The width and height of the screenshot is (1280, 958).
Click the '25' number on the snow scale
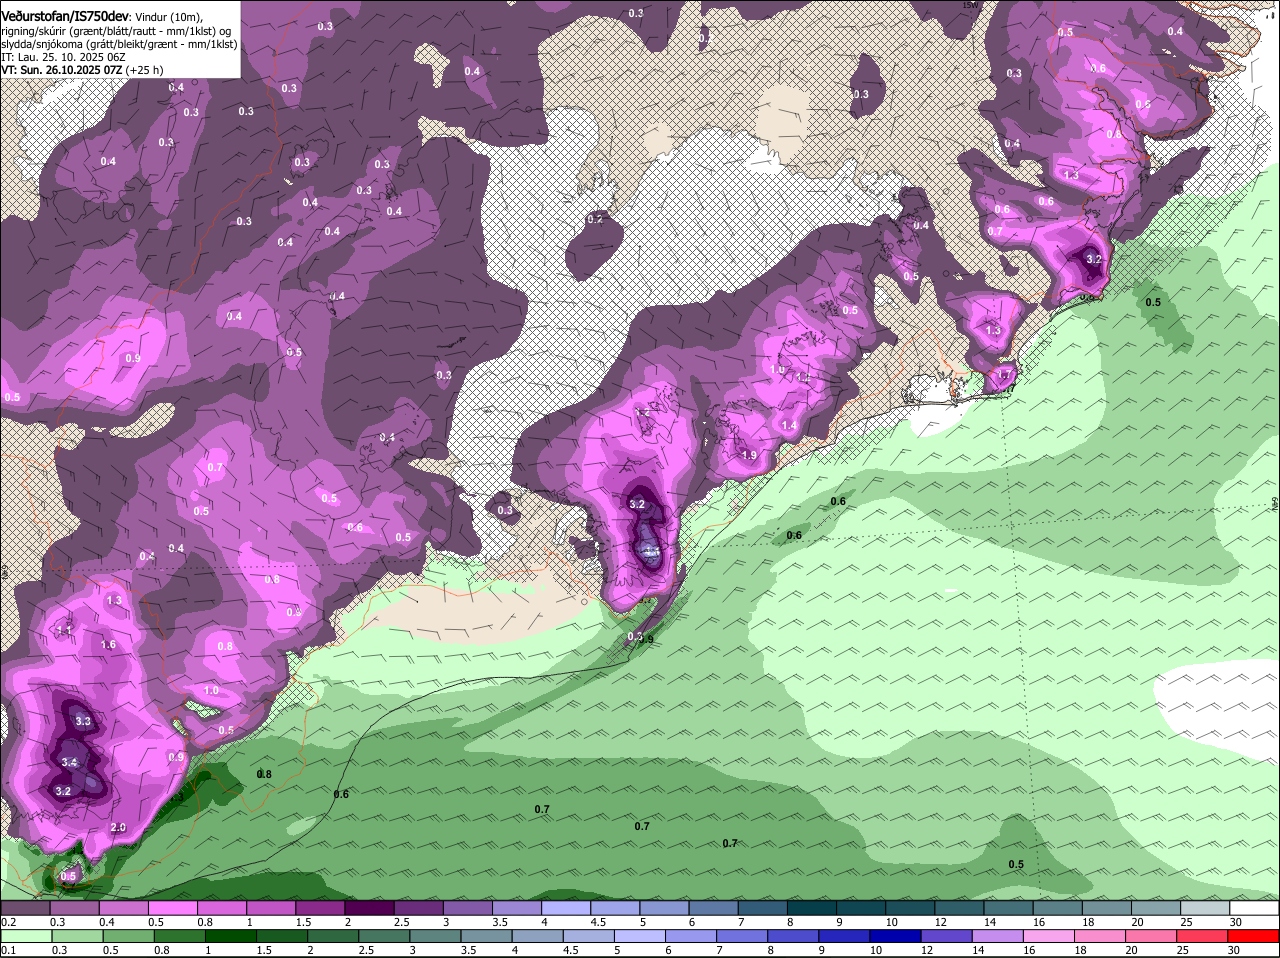coord(1187,922)
